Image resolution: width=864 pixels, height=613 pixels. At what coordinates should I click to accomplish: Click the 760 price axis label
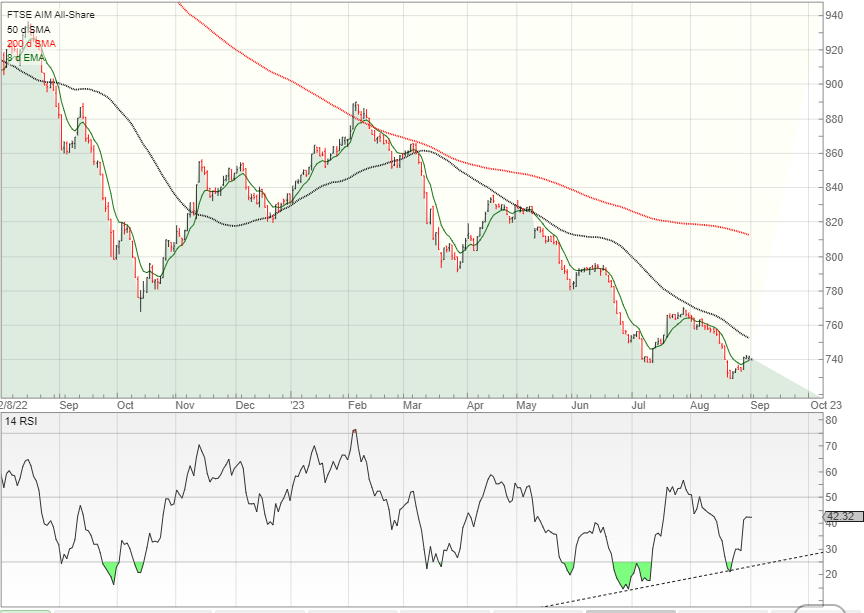click(834, 325)
